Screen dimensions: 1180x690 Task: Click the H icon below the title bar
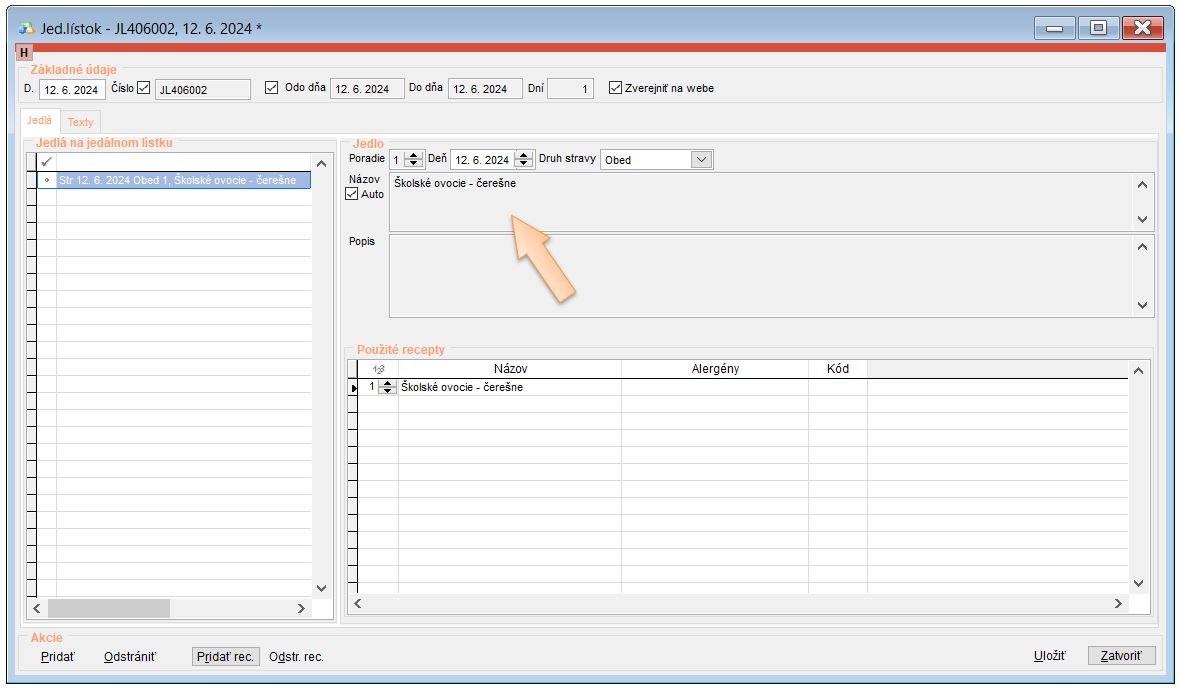point(24,52)
